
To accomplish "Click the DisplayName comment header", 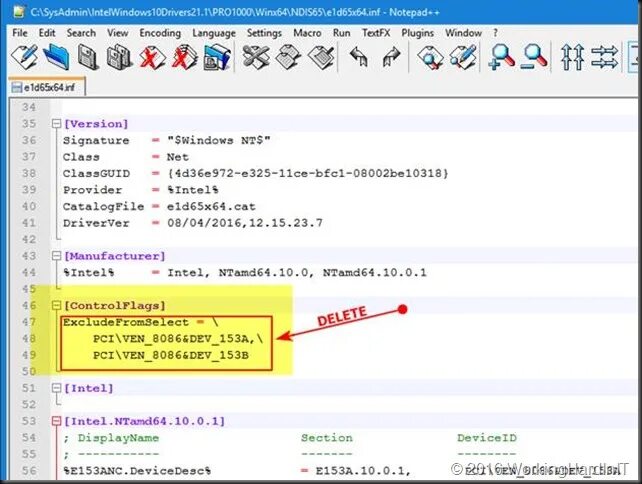I will 118,438.
